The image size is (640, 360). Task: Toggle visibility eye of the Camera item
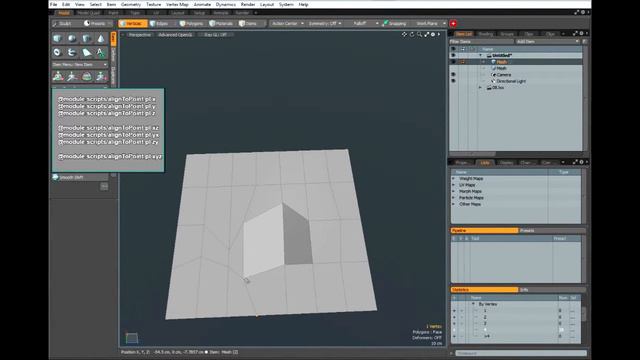coord(453,75)
